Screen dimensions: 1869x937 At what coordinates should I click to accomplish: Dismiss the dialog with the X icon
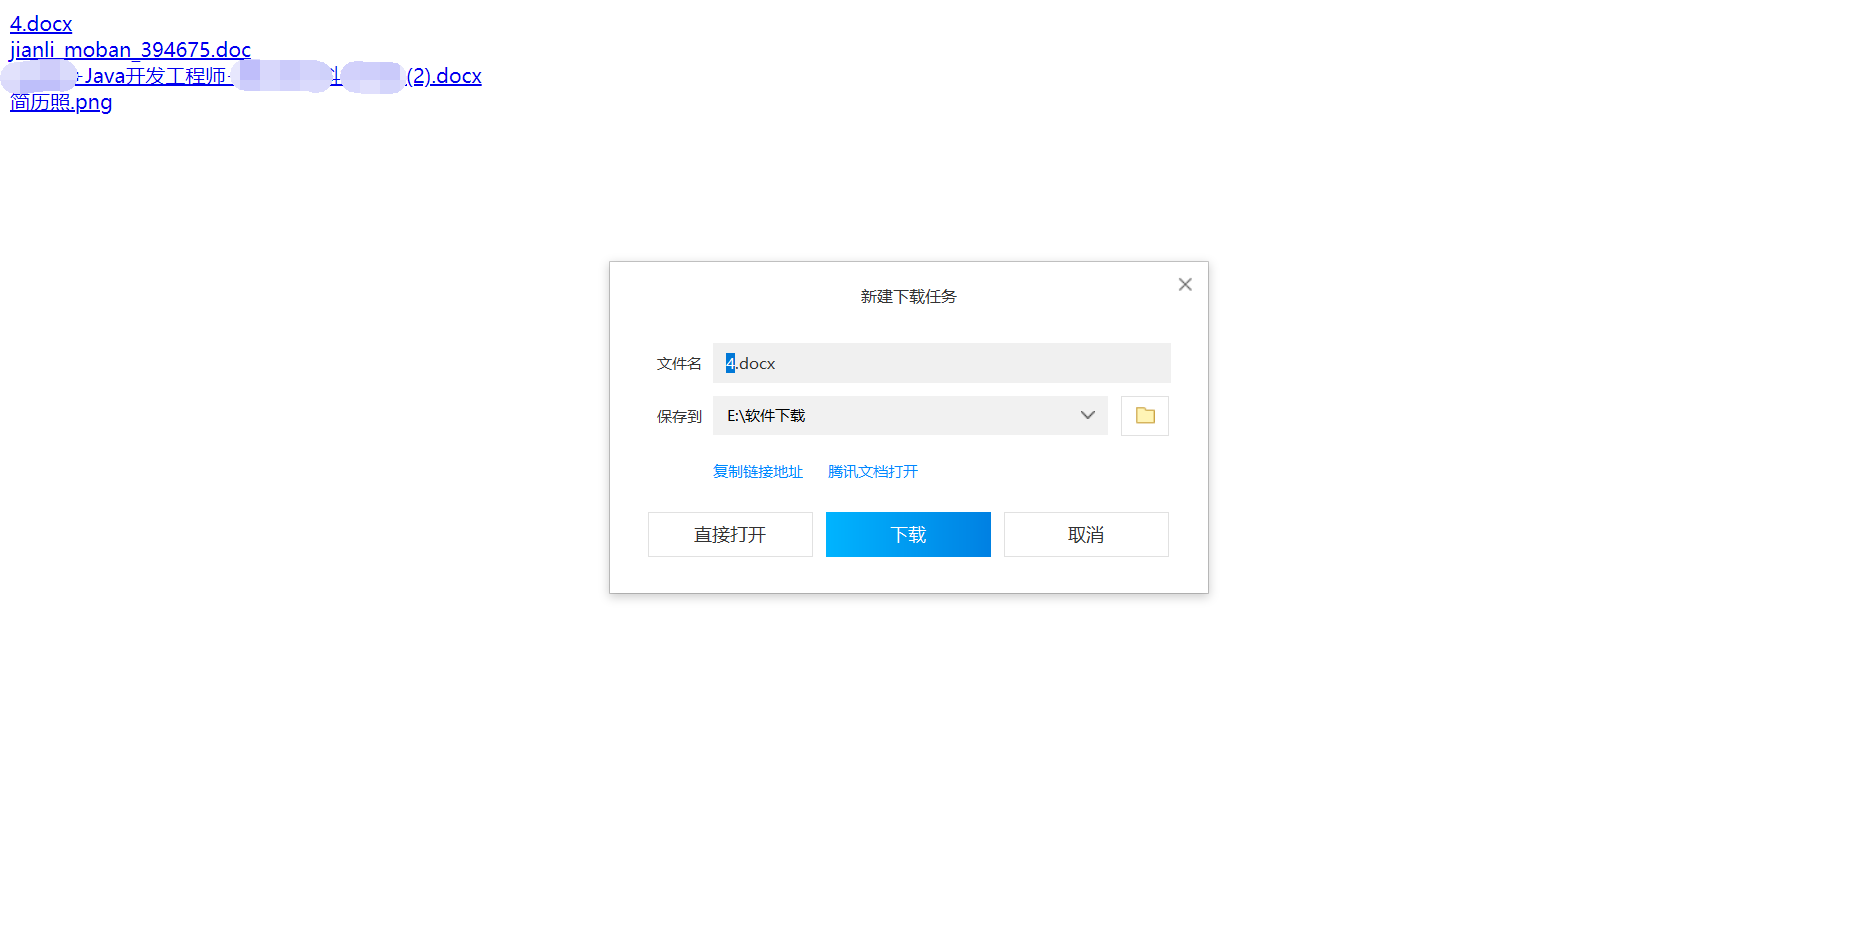[x=1185, y=284]
